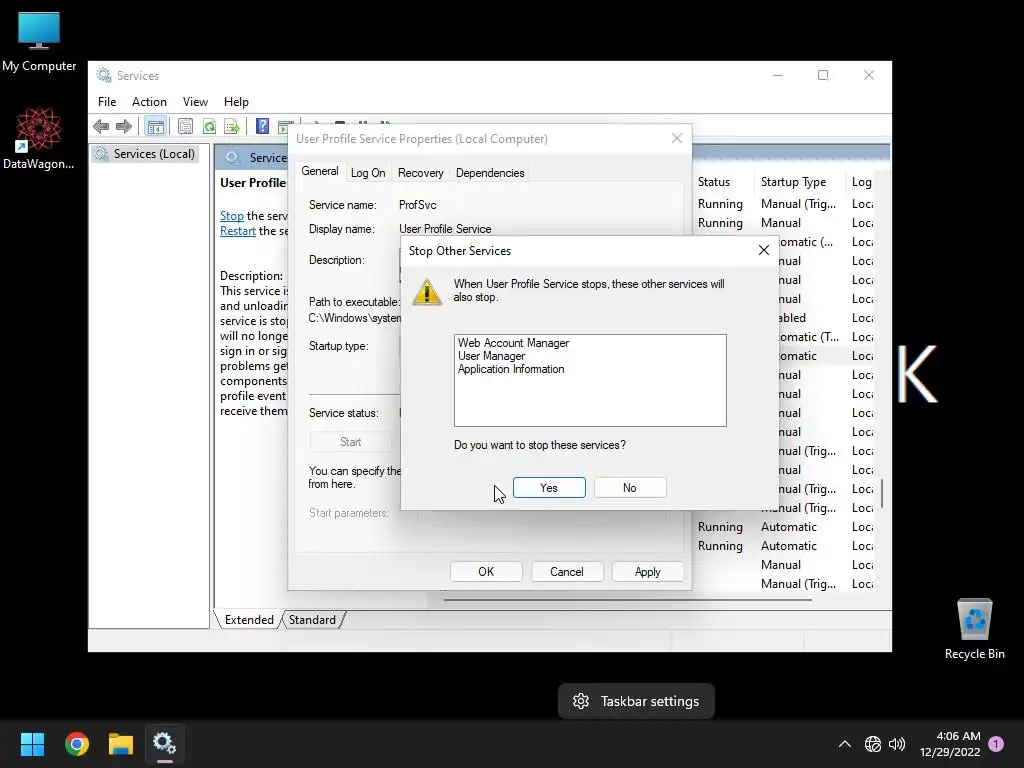Decline stopping services with No
This screenshot has height=768, width=1024.
tap(630, 488)
